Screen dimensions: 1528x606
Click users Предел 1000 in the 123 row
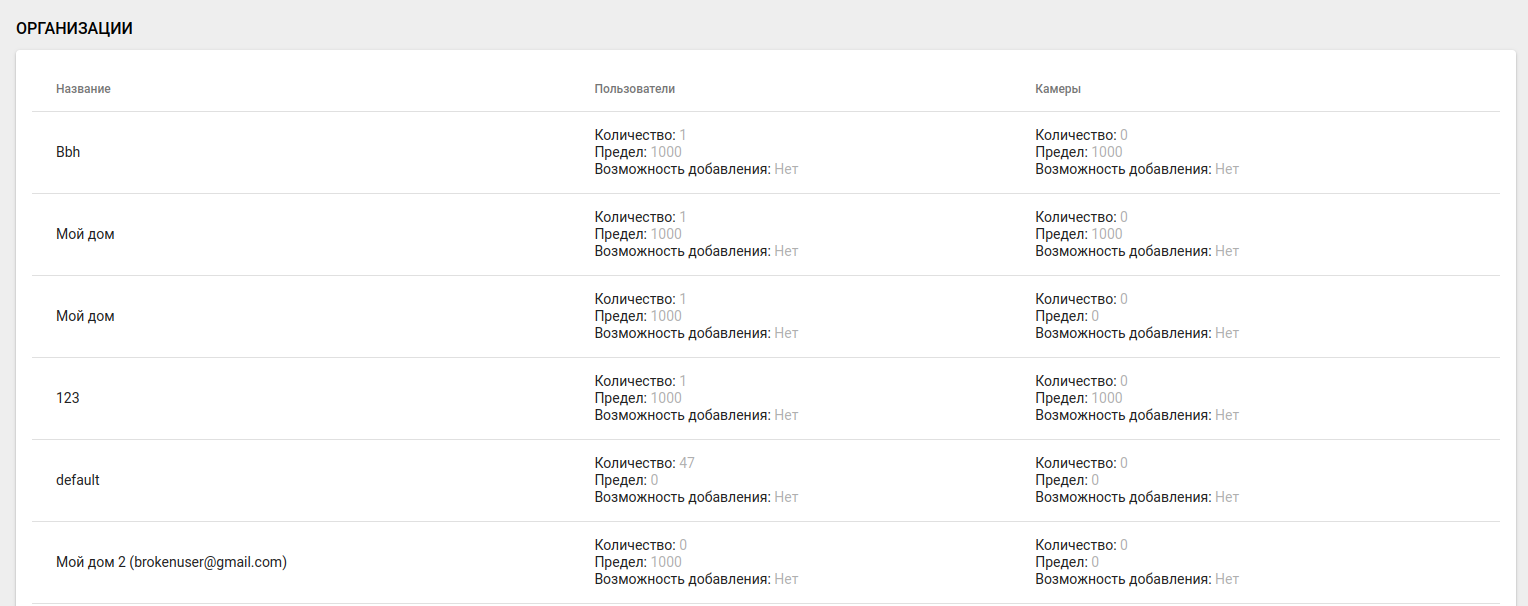pyautogui.click(x=666, y=398)
